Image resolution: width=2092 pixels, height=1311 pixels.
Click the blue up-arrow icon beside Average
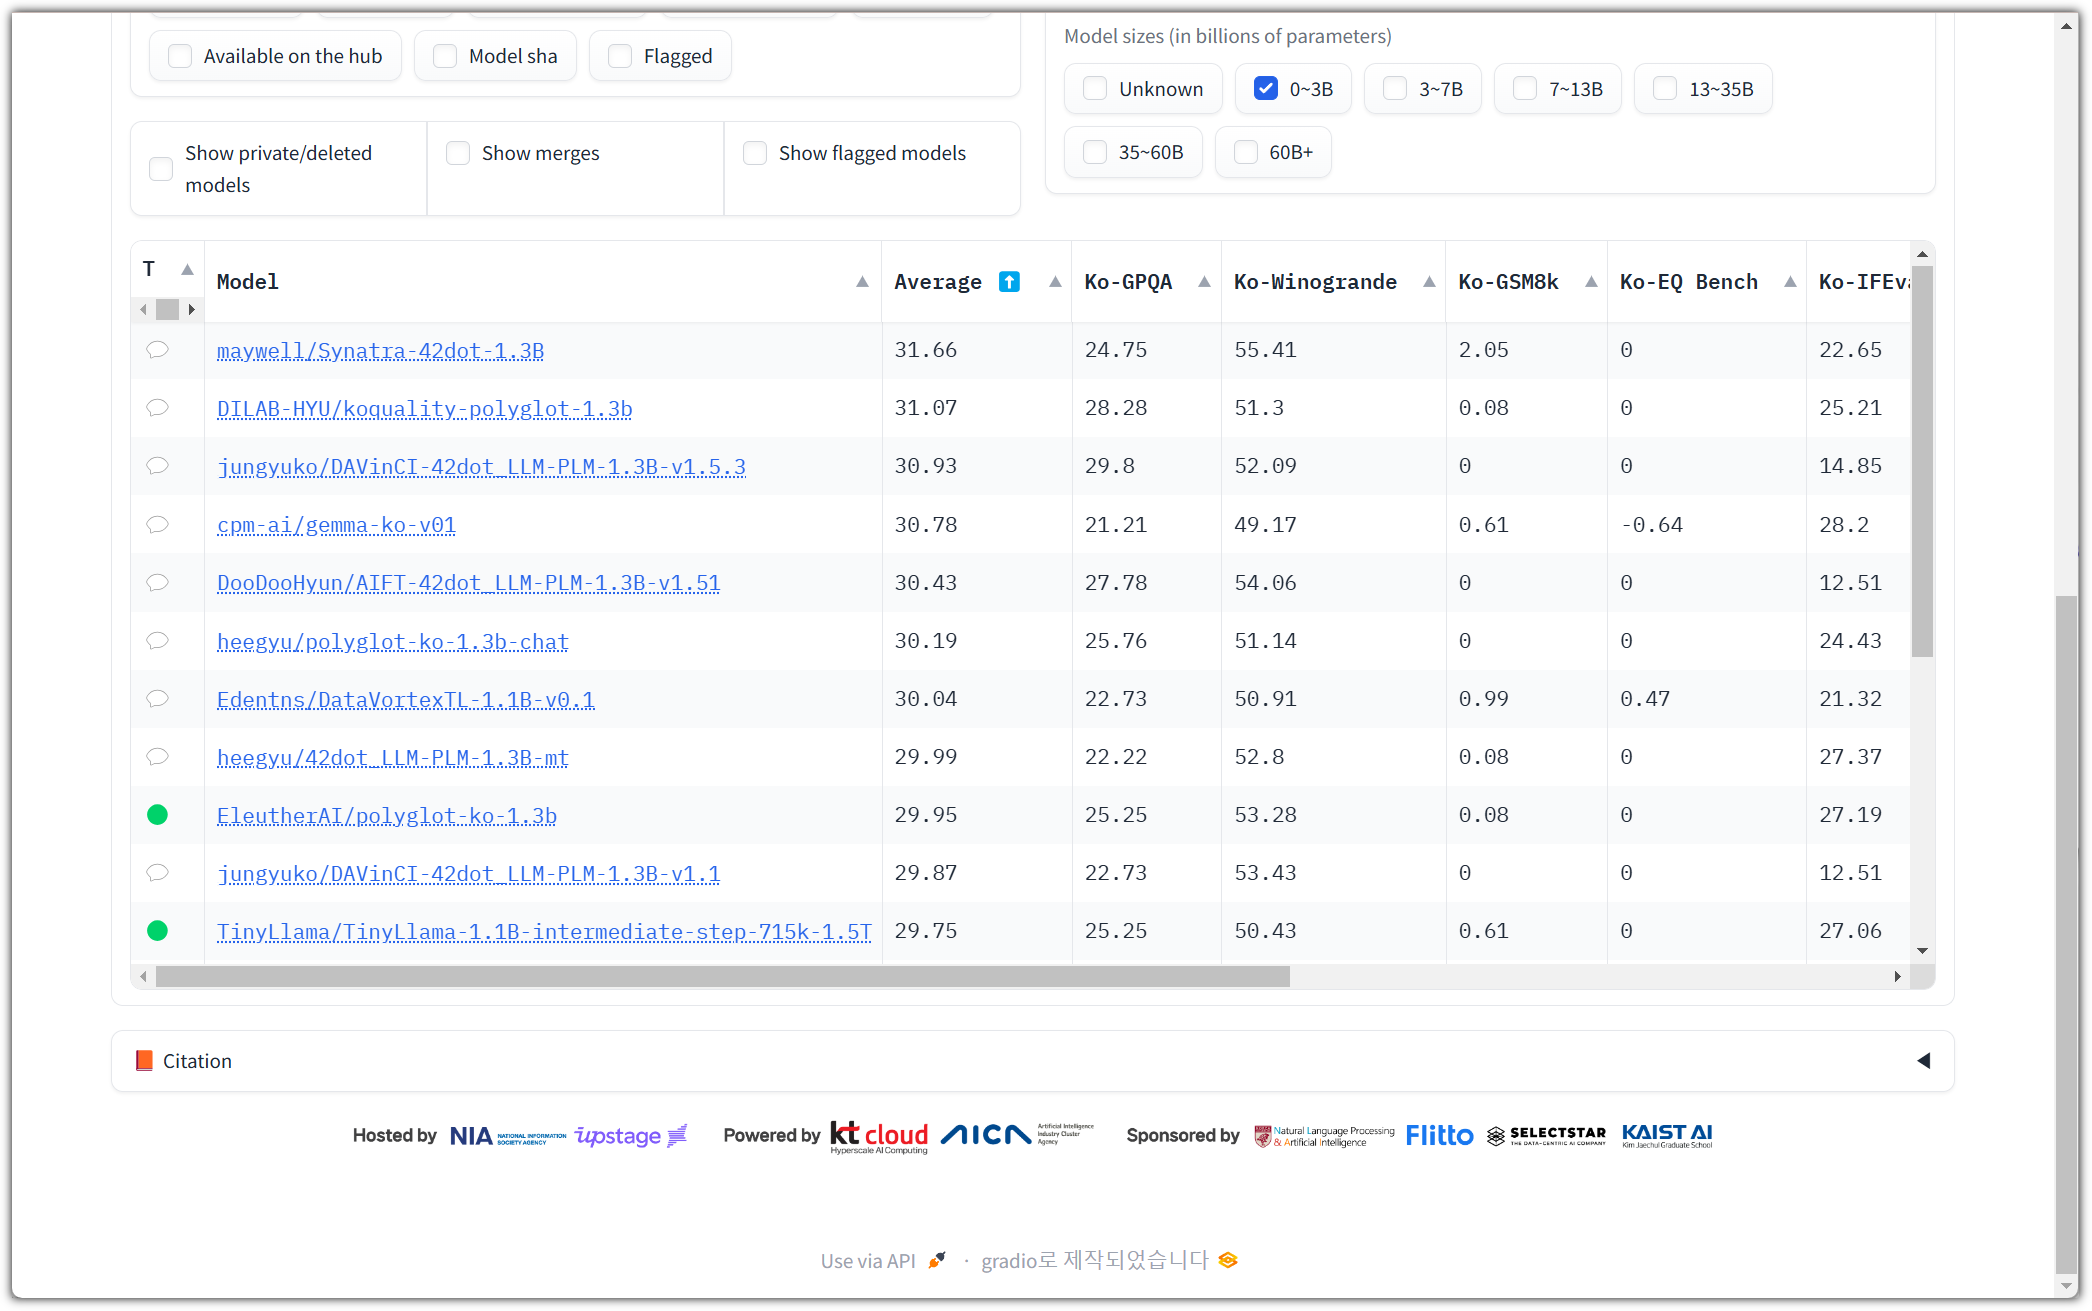pyautogui.click(x=1009, y=282)
